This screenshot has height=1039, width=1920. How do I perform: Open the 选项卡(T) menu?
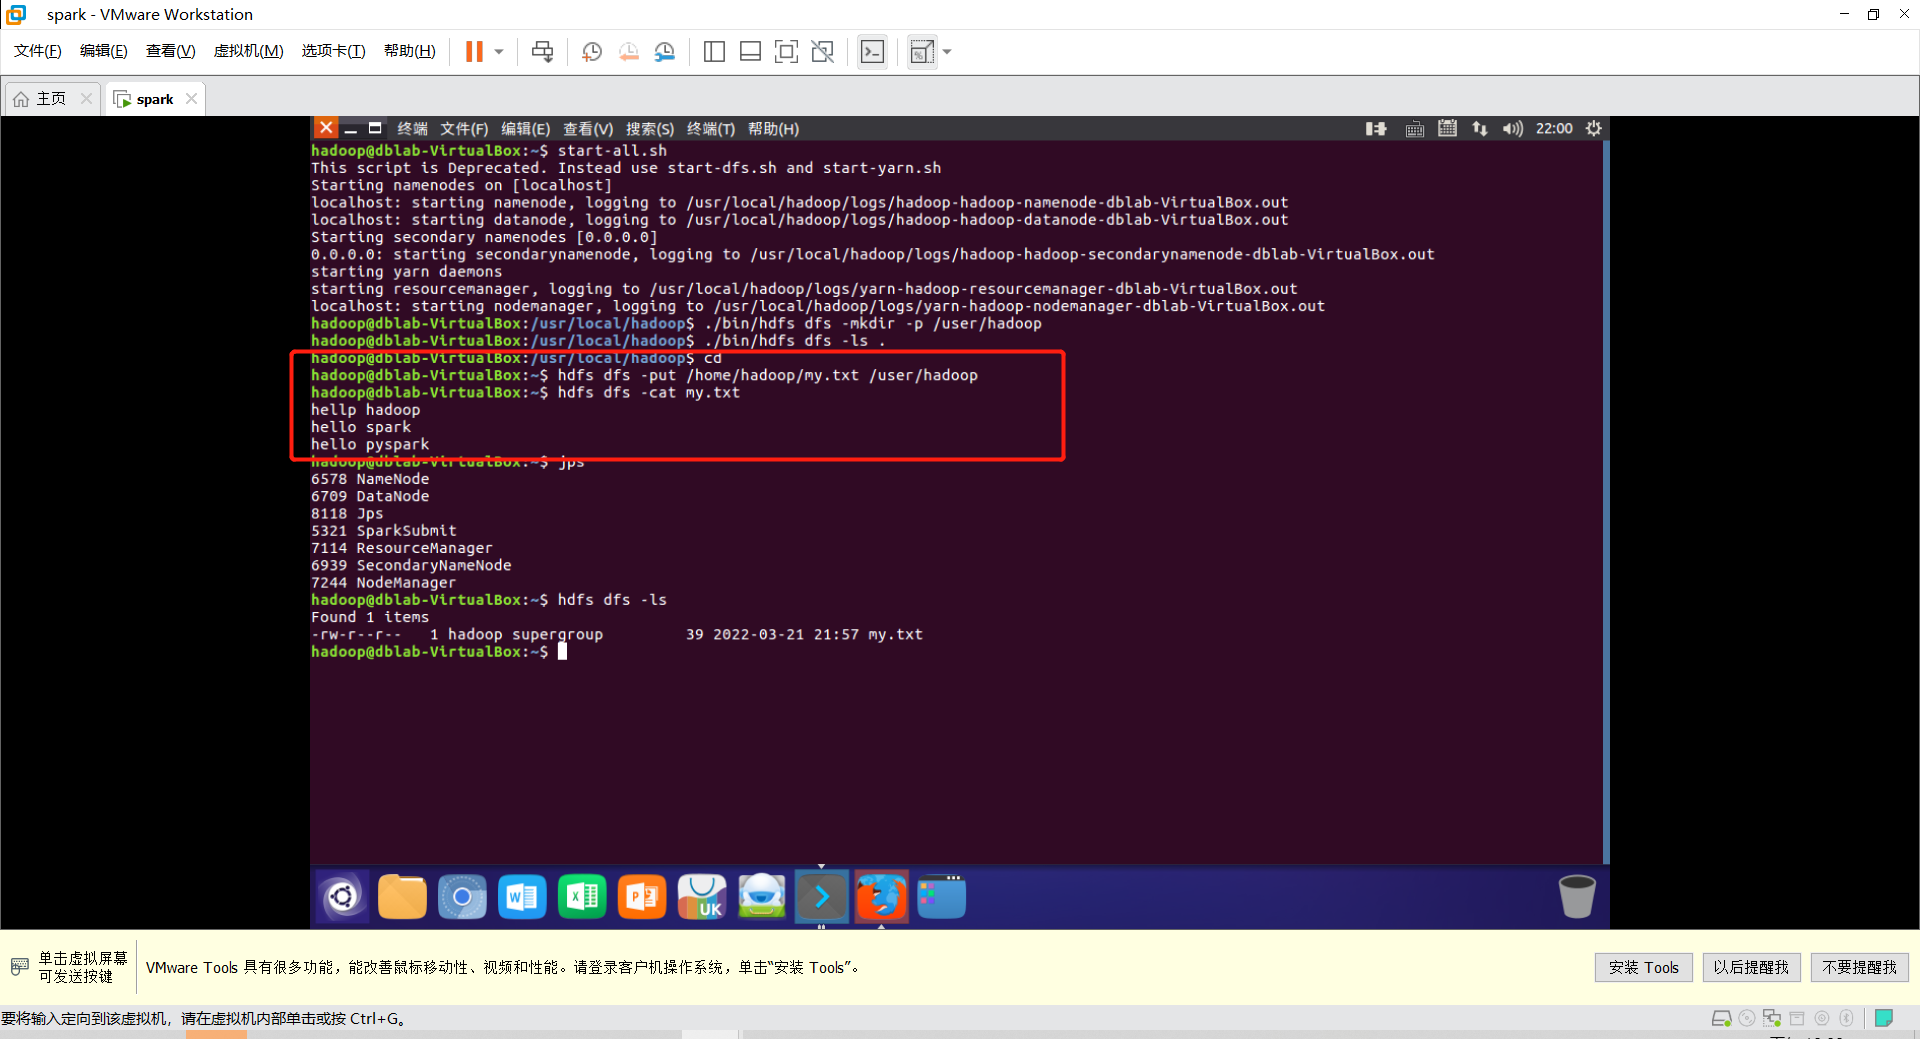[x=334, y=51]
